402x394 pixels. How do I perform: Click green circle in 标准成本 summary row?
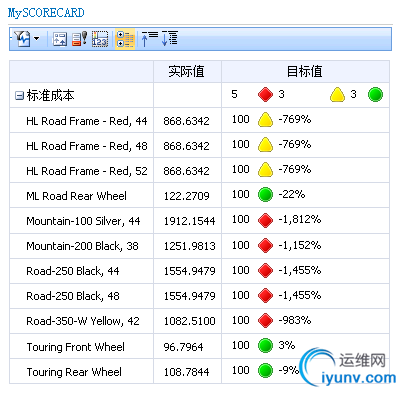click(x=375, y=94)
